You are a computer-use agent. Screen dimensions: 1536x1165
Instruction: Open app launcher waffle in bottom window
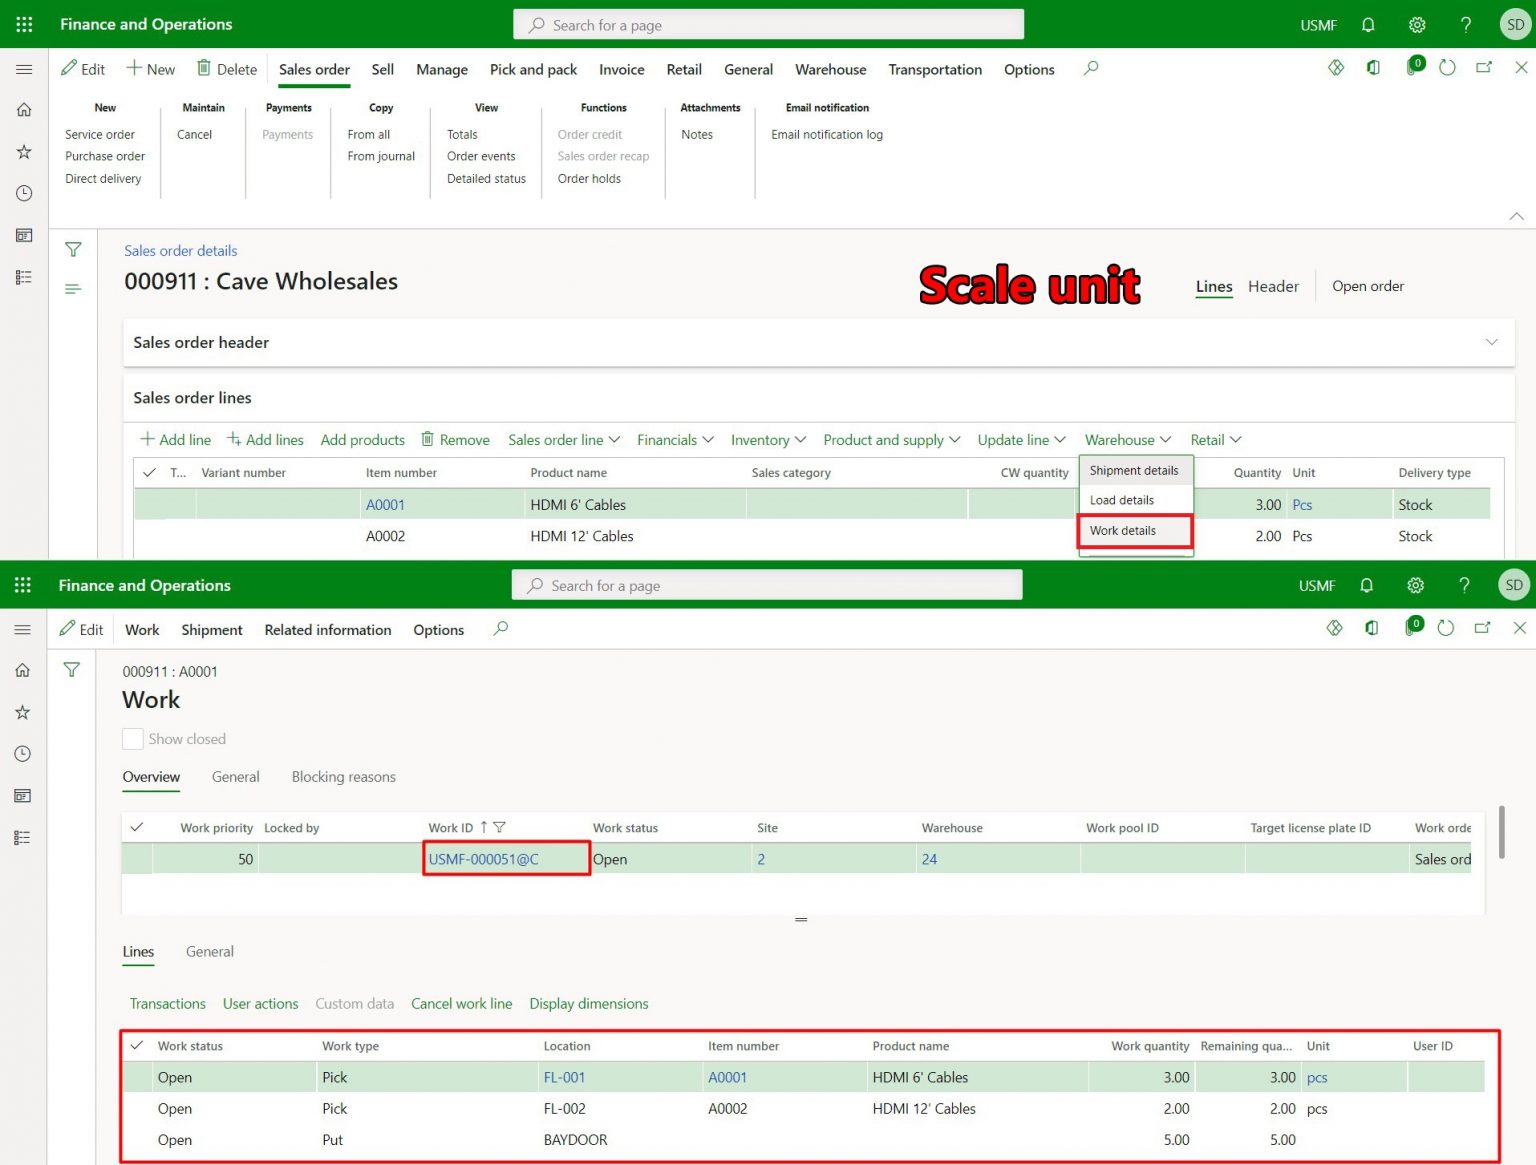(x=23, y=585)
